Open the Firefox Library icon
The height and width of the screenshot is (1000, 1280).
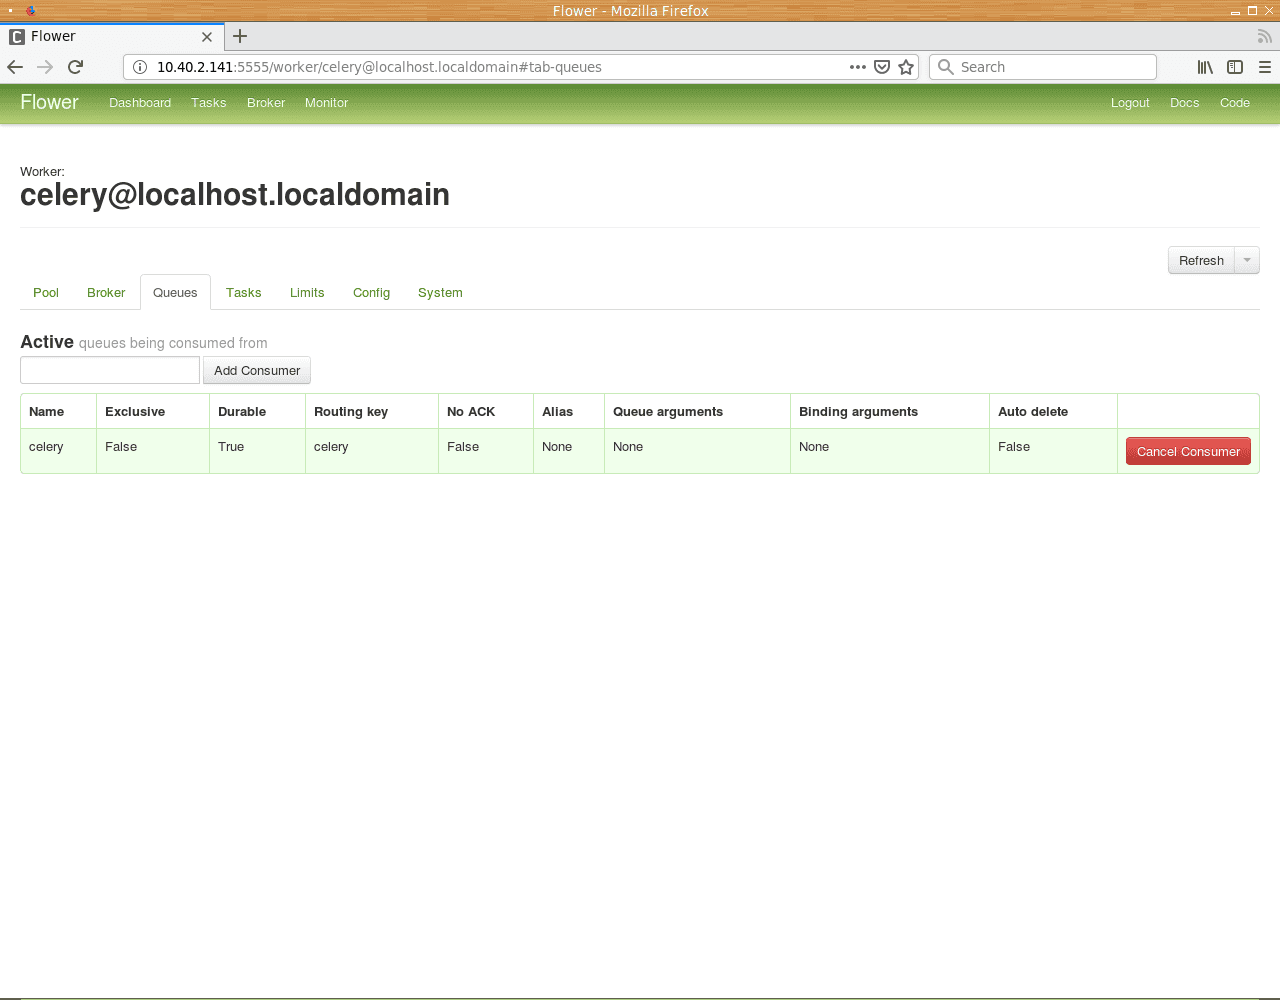click(1205, 67)
